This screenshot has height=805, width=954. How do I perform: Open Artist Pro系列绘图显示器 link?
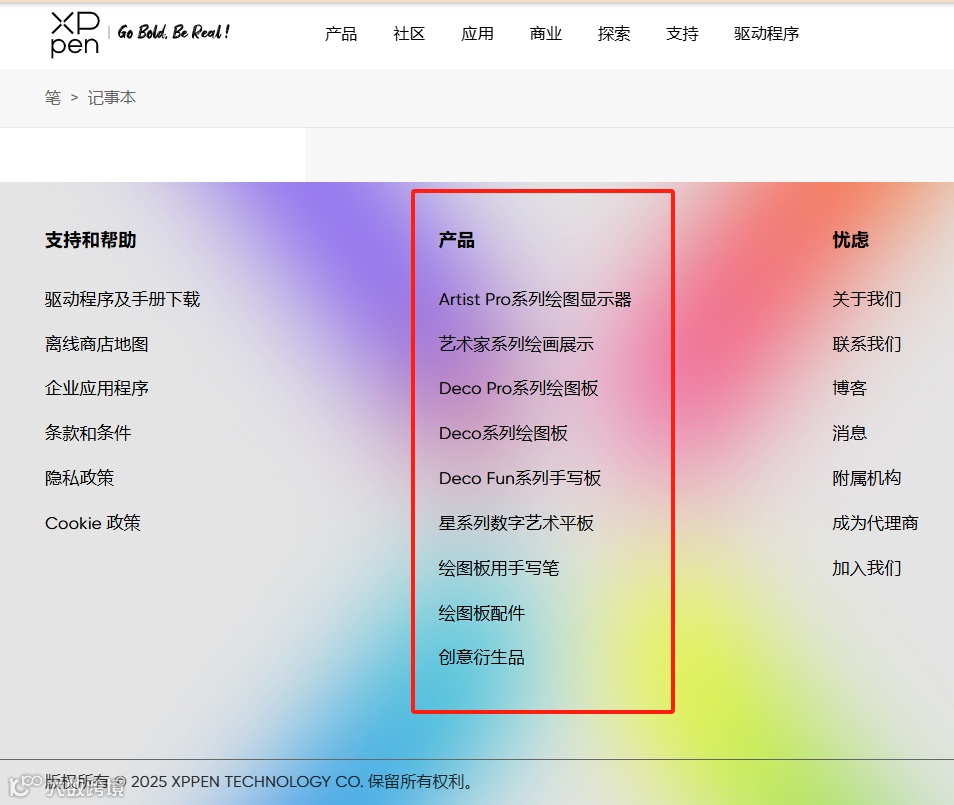tap(535, 299)
